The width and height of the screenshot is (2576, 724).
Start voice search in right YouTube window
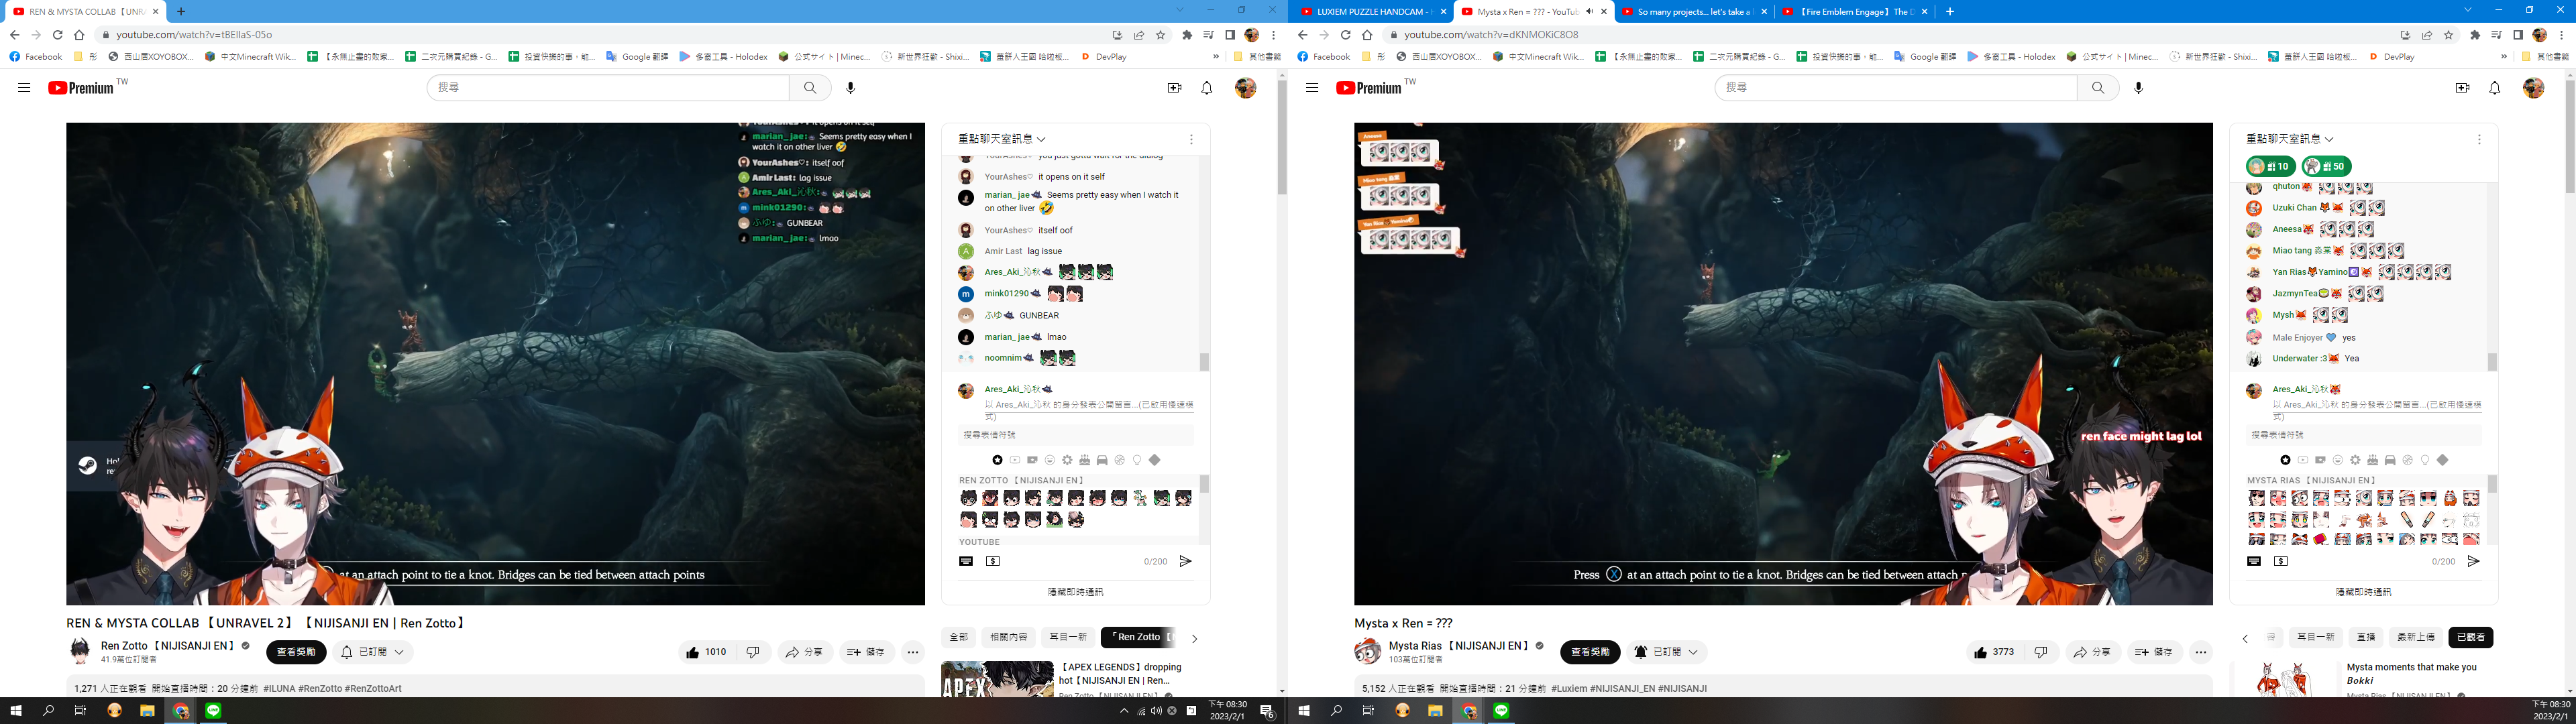click(x=2139, y=88)
